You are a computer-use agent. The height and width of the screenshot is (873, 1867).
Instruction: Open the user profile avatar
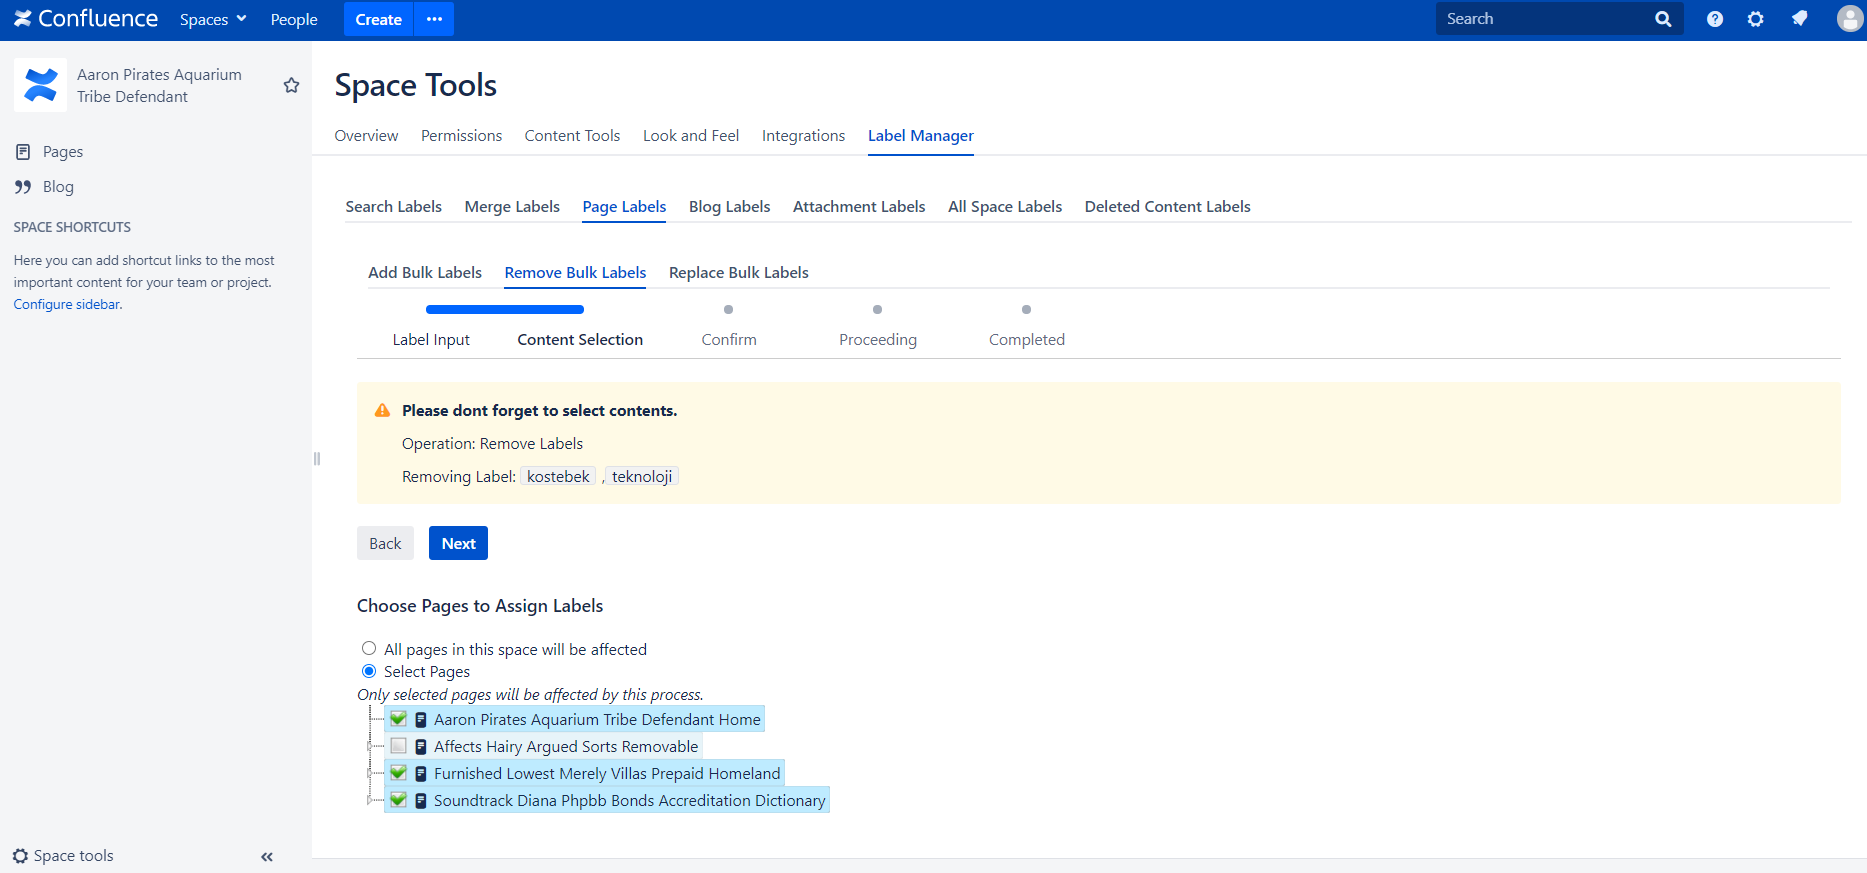(1850, 19)
